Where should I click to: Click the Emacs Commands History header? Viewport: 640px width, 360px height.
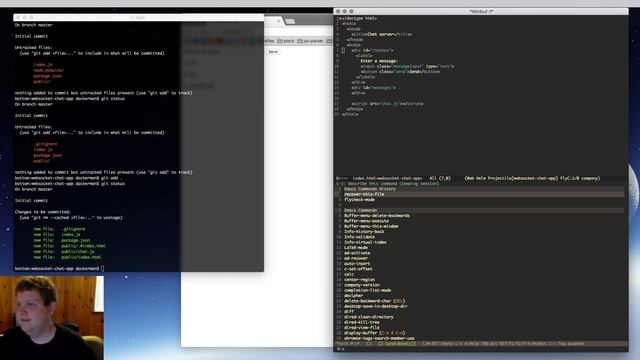coord(370,189)
